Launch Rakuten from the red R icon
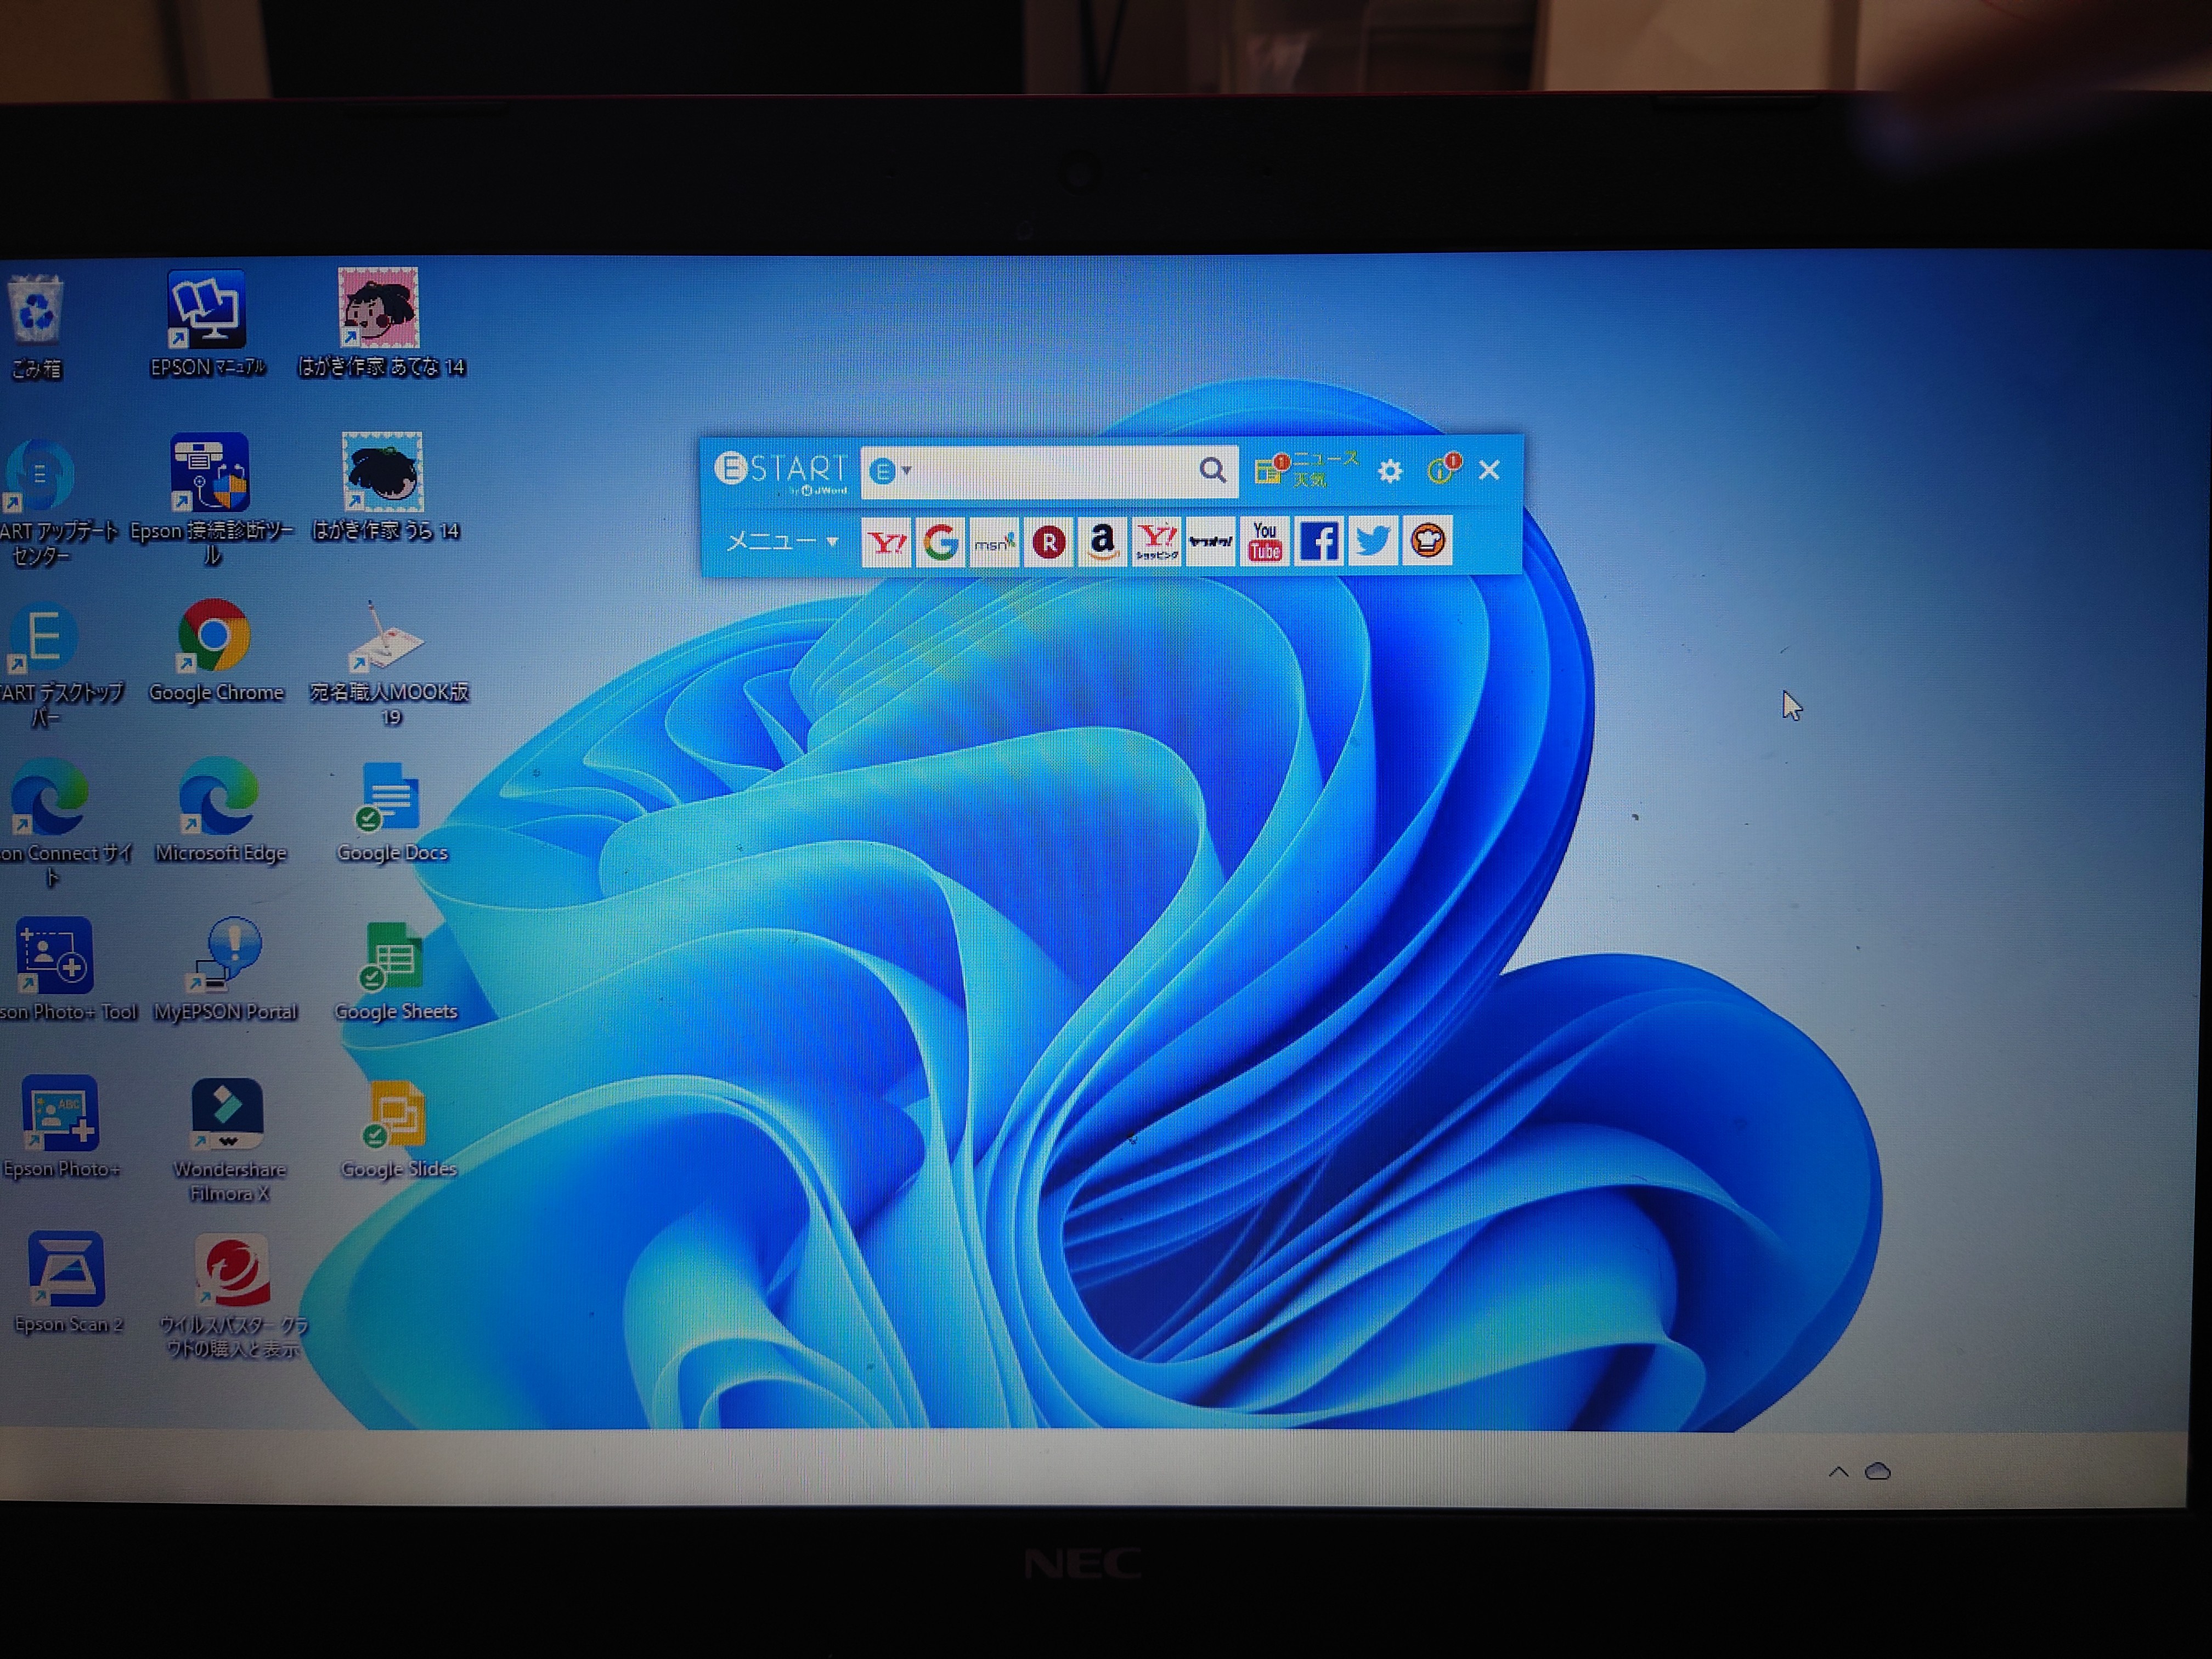The height and width of the screenshot is (1659, 2212). (1048, 543)
